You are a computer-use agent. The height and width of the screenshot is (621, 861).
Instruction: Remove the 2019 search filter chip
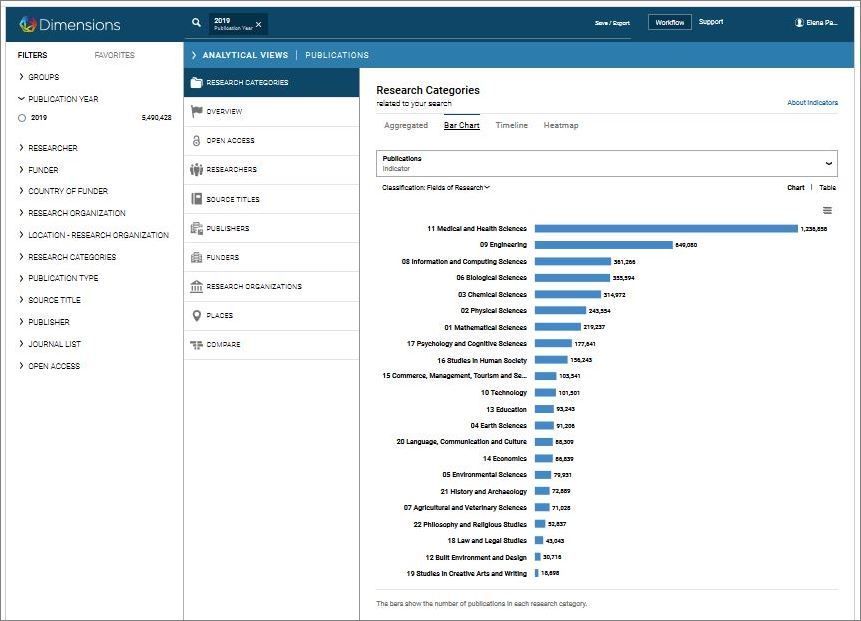coord(259,24)
